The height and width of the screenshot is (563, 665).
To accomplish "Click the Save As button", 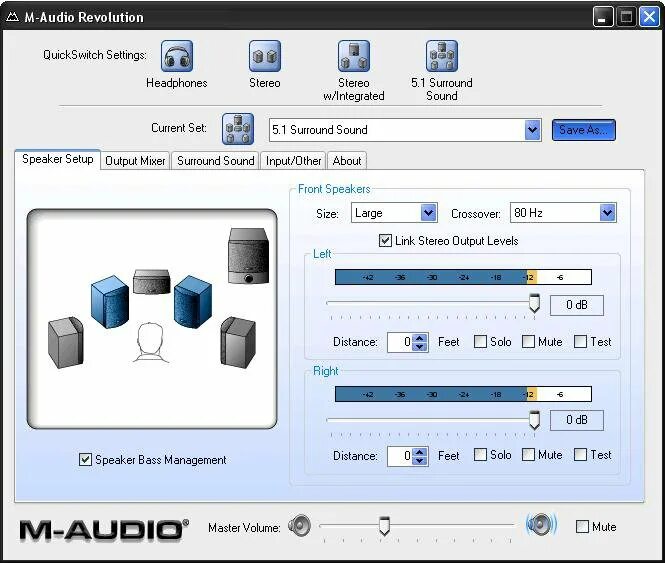I will tap(584, 130).
